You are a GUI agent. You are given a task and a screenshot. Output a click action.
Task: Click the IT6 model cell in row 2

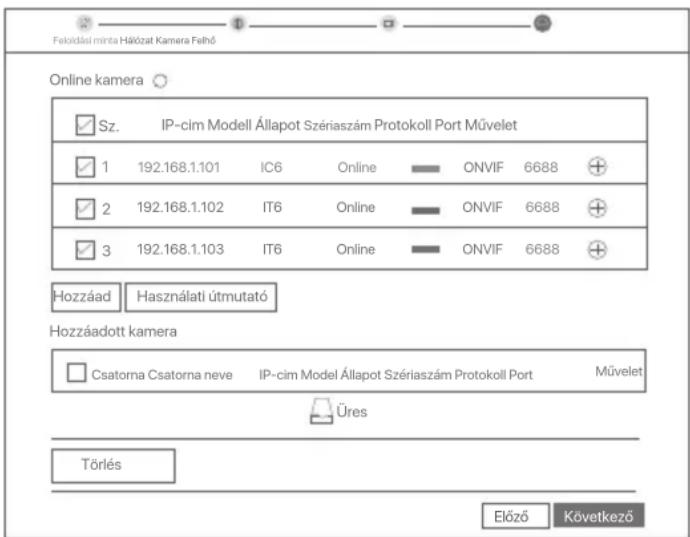point(272,207)
